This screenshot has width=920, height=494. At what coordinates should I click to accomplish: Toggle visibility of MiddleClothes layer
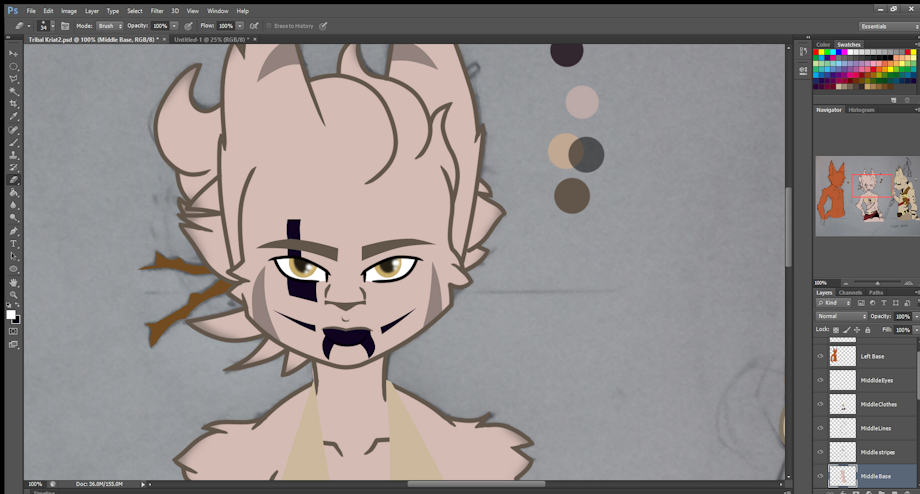820,404
